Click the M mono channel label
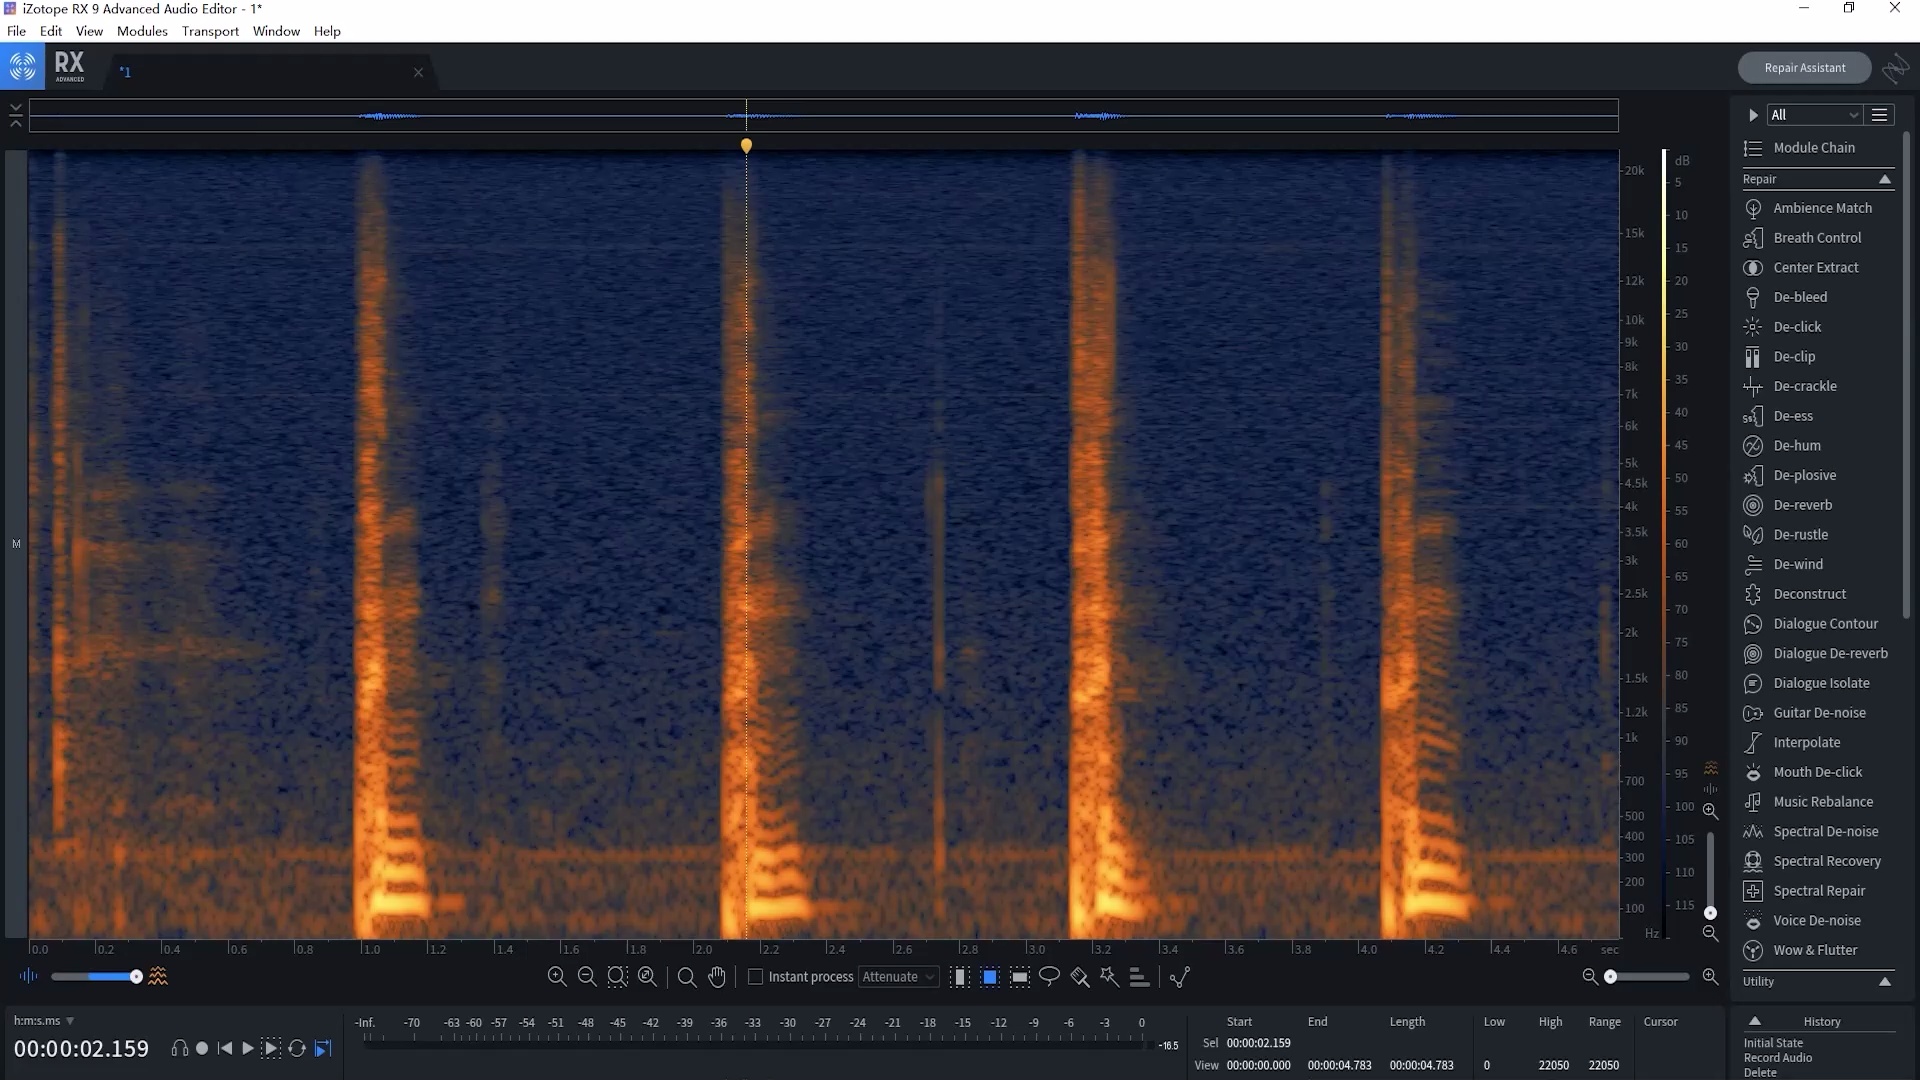The width and height of the screenshot is (1920, 1080). (16, 544)
